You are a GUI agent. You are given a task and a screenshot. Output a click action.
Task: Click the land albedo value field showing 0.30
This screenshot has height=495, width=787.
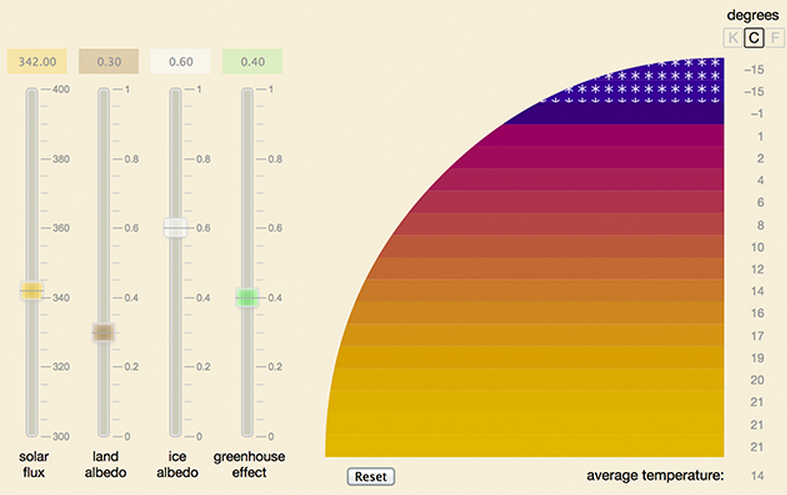click(109, 61)
